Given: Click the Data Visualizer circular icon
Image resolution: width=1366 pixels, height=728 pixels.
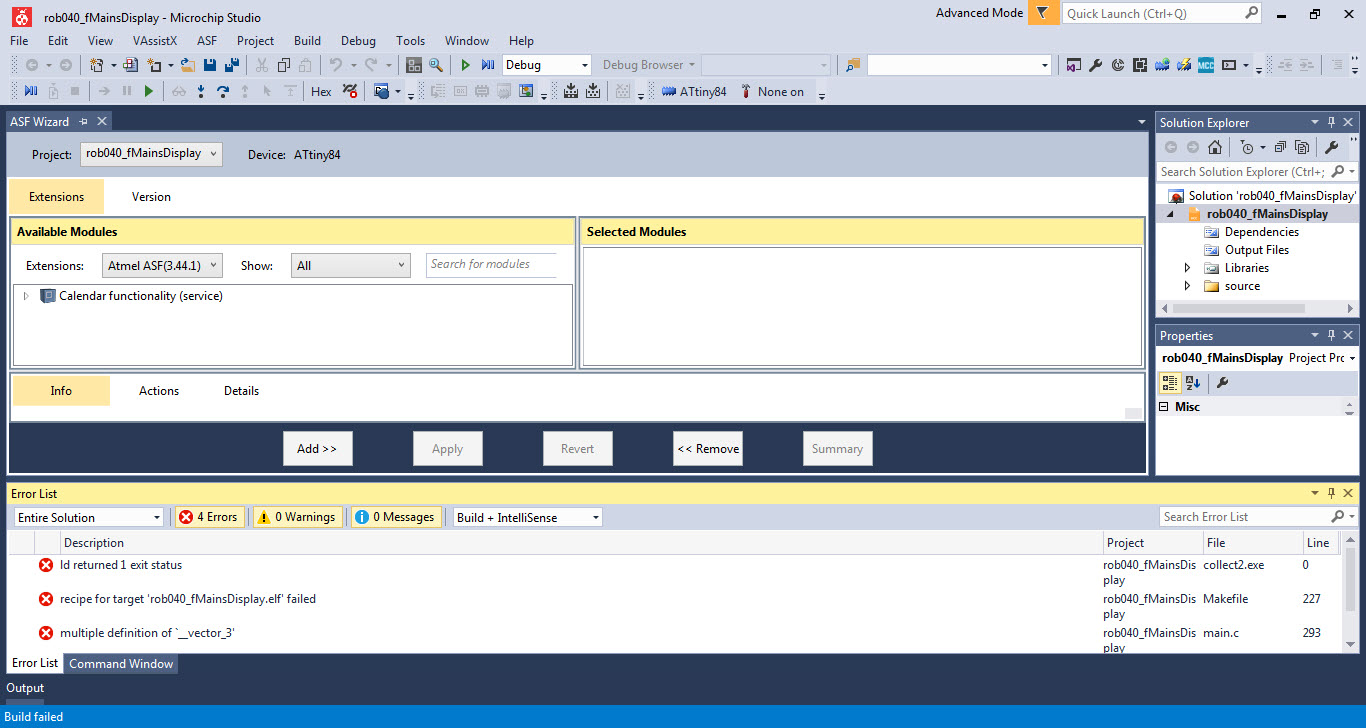Looking at the screenshot, I should point(1118,65).
